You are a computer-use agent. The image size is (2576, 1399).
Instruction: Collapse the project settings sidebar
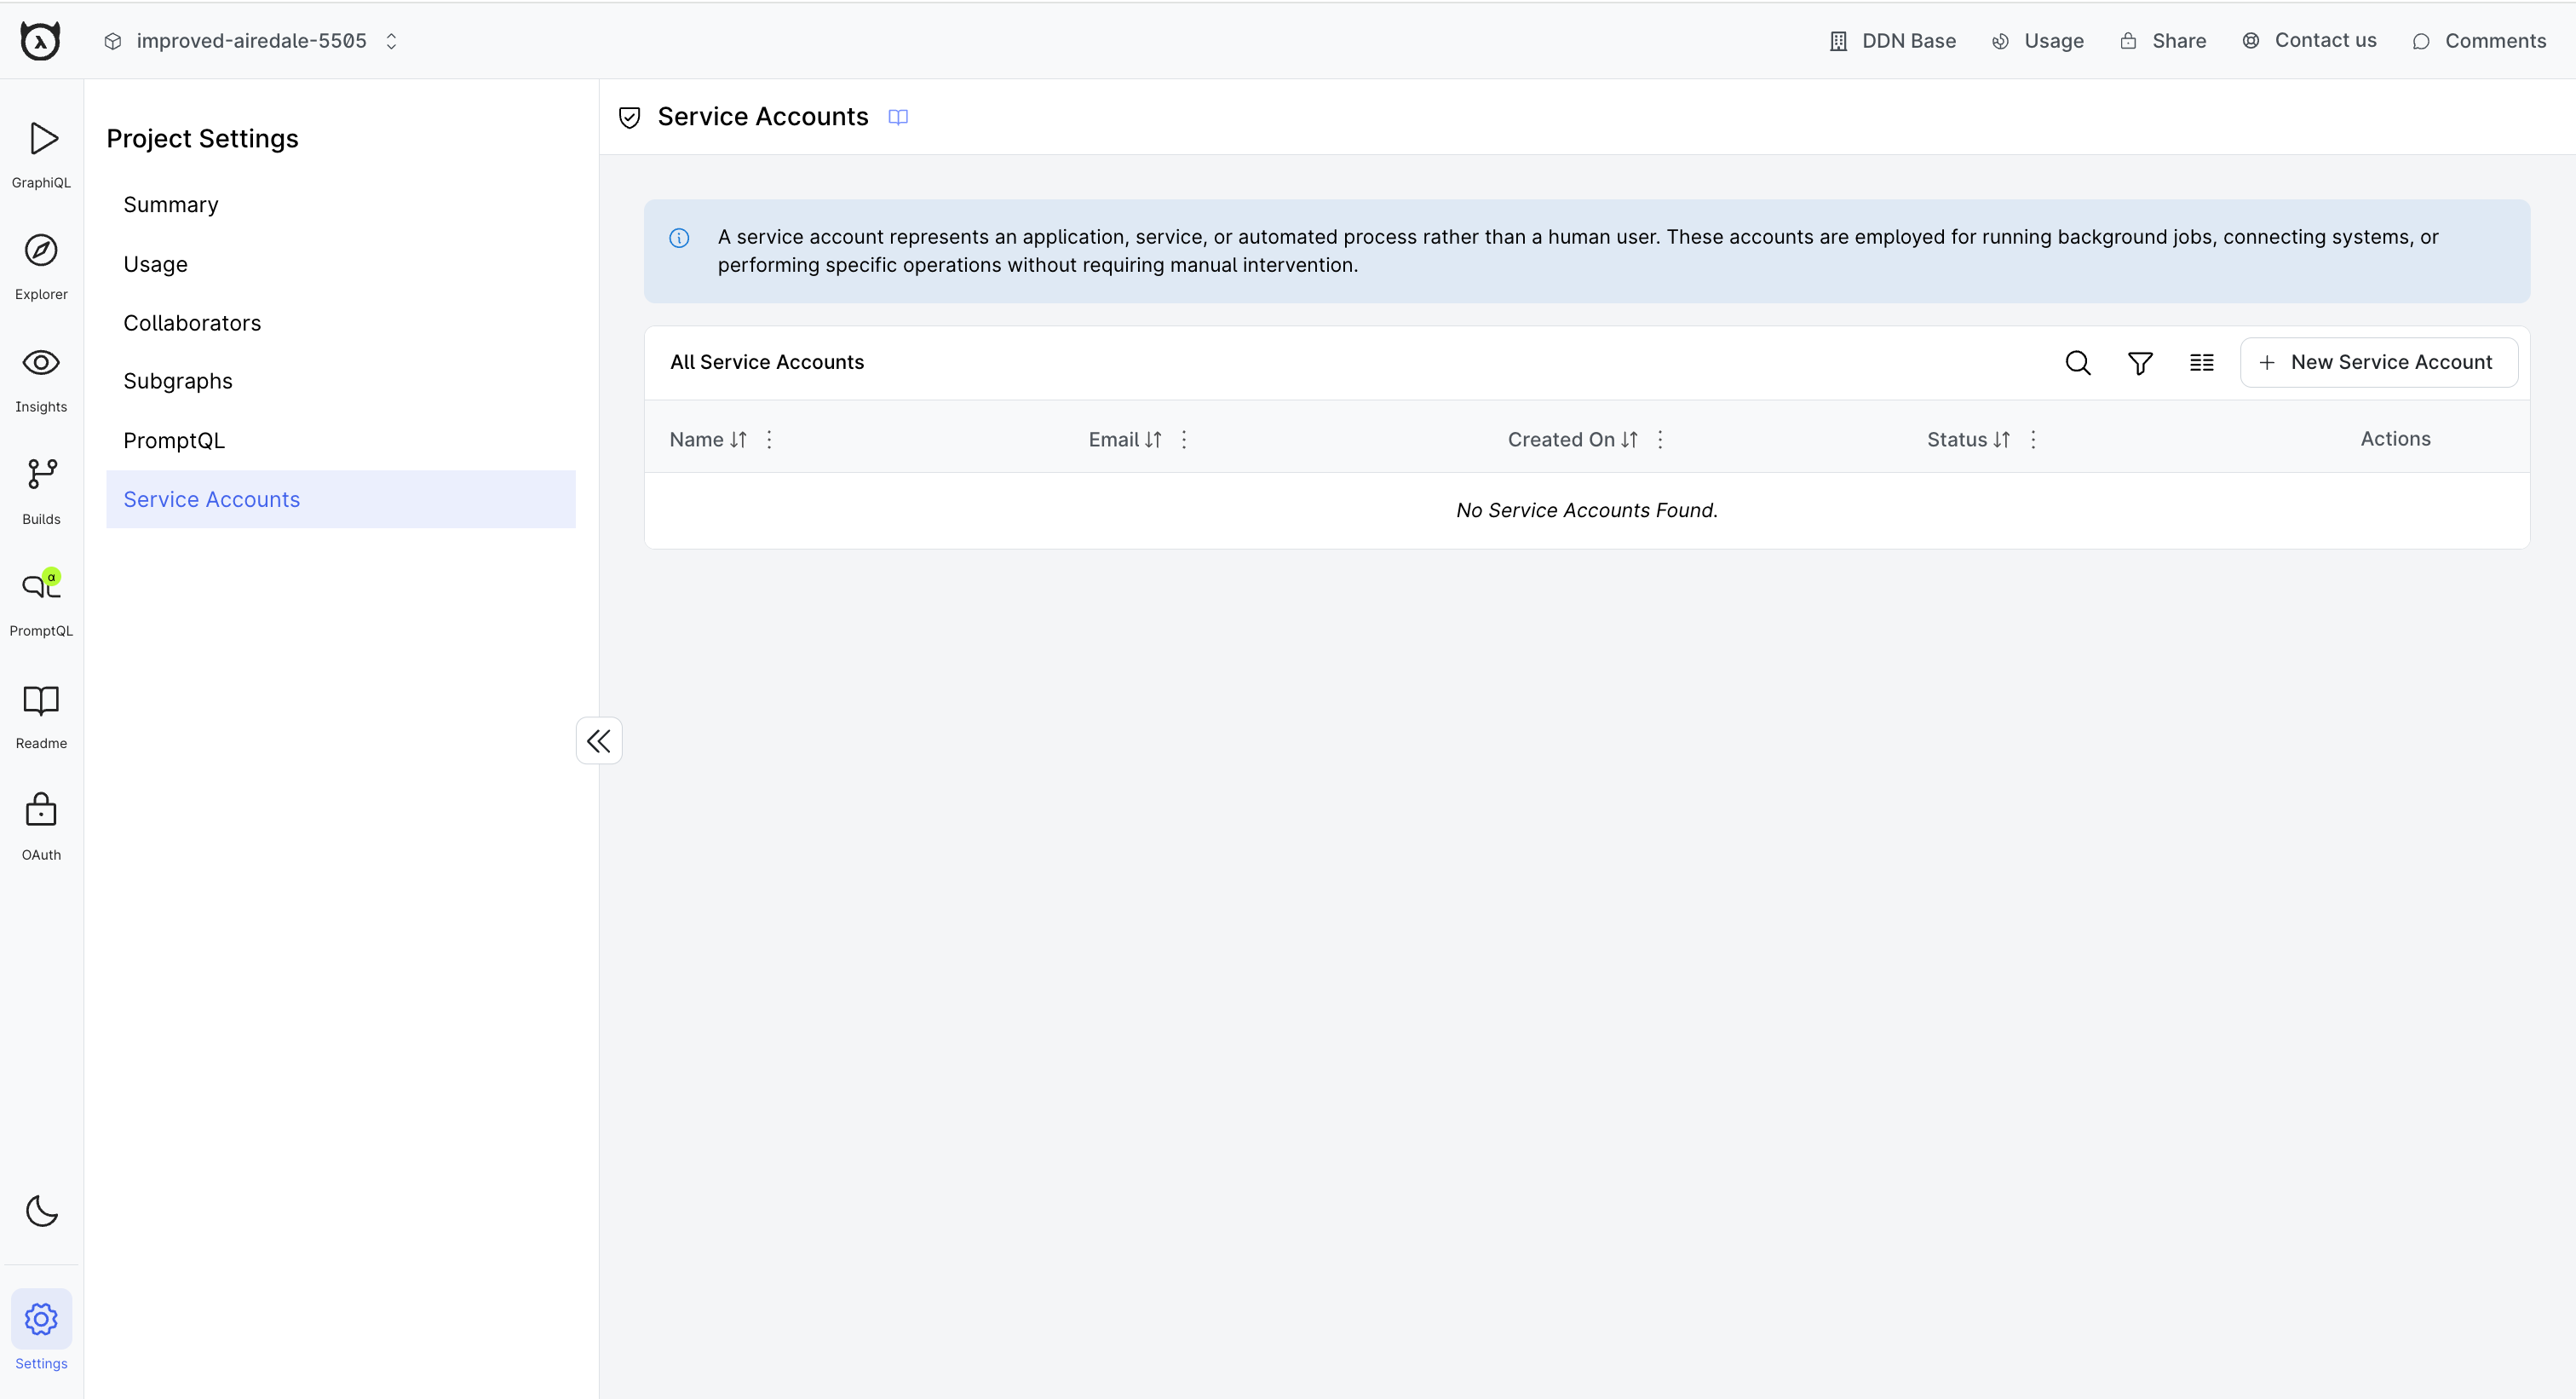click(599, 741)
